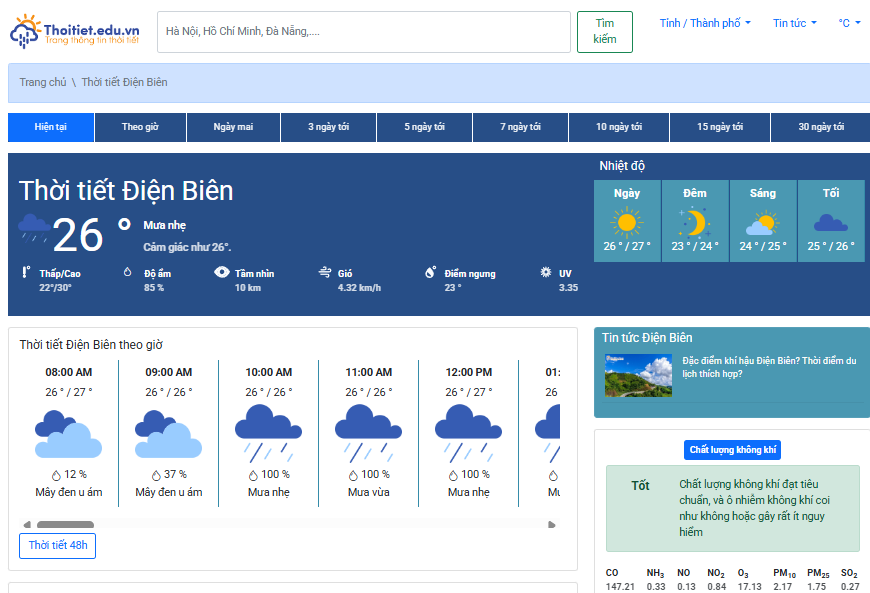Expand the Tỉnh / Thành phố dropdown

705,23
